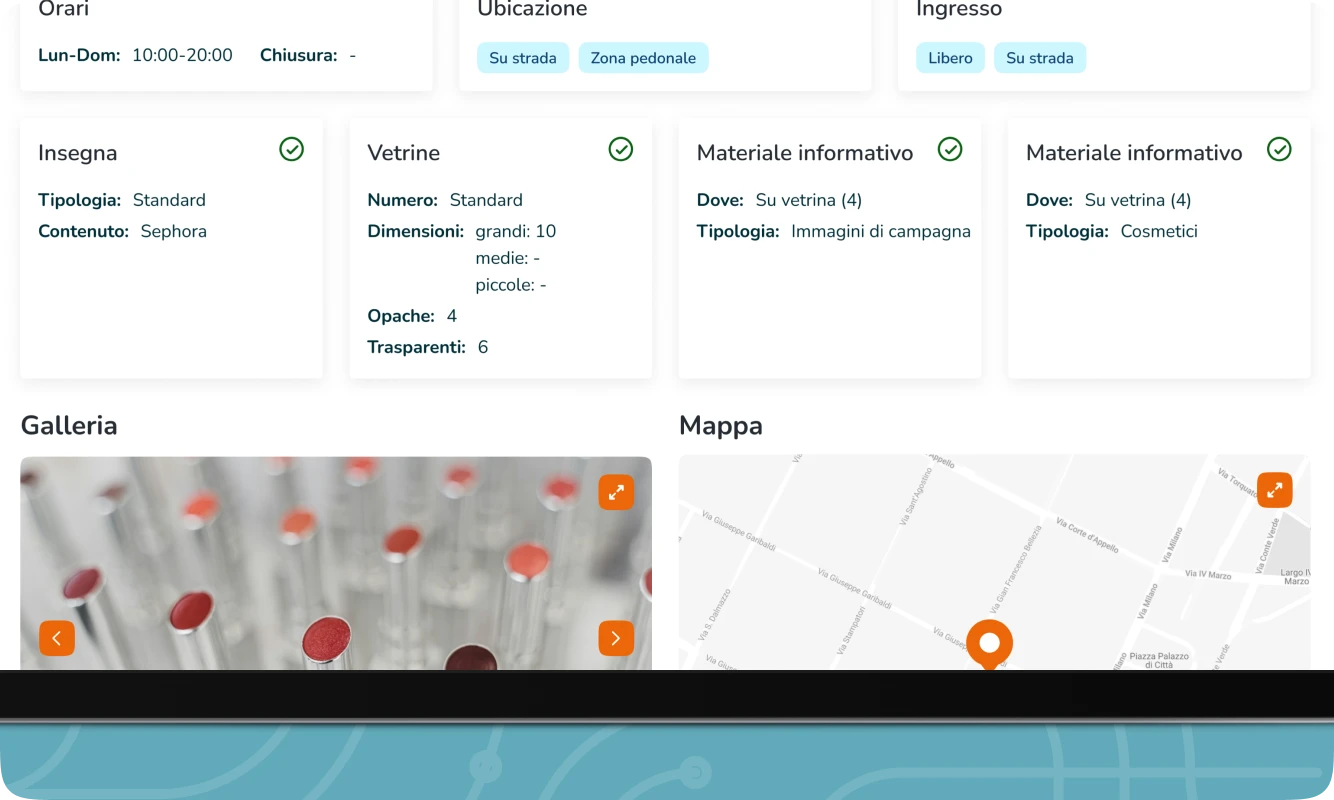The image size is (1334, 800).
Task: Click checkmark on Immagini di campagna card
Action: coord(949,149)
